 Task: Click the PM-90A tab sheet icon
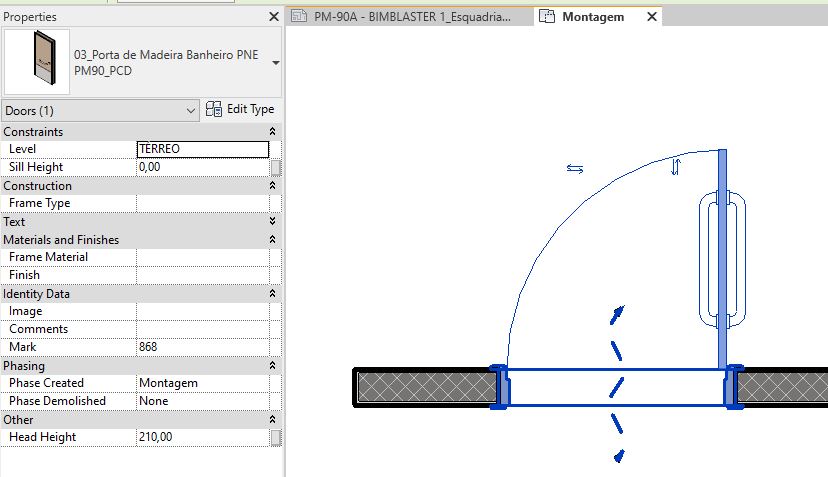tap(299, 16)
